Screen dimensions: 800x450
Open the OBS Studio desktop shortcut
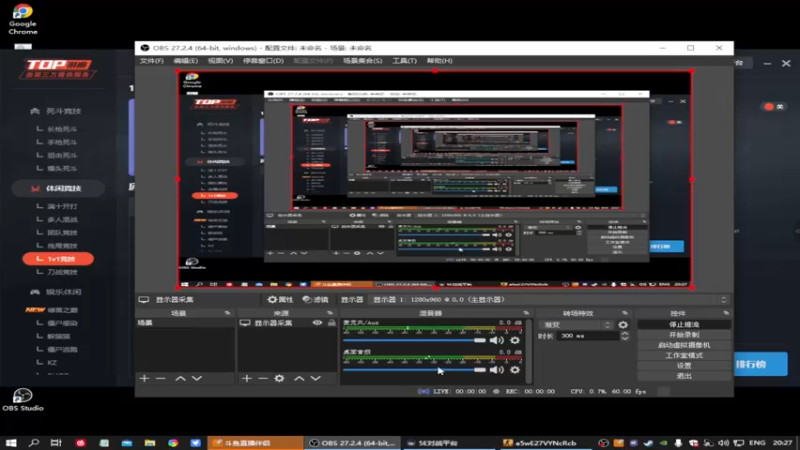(x=22, y=399)
